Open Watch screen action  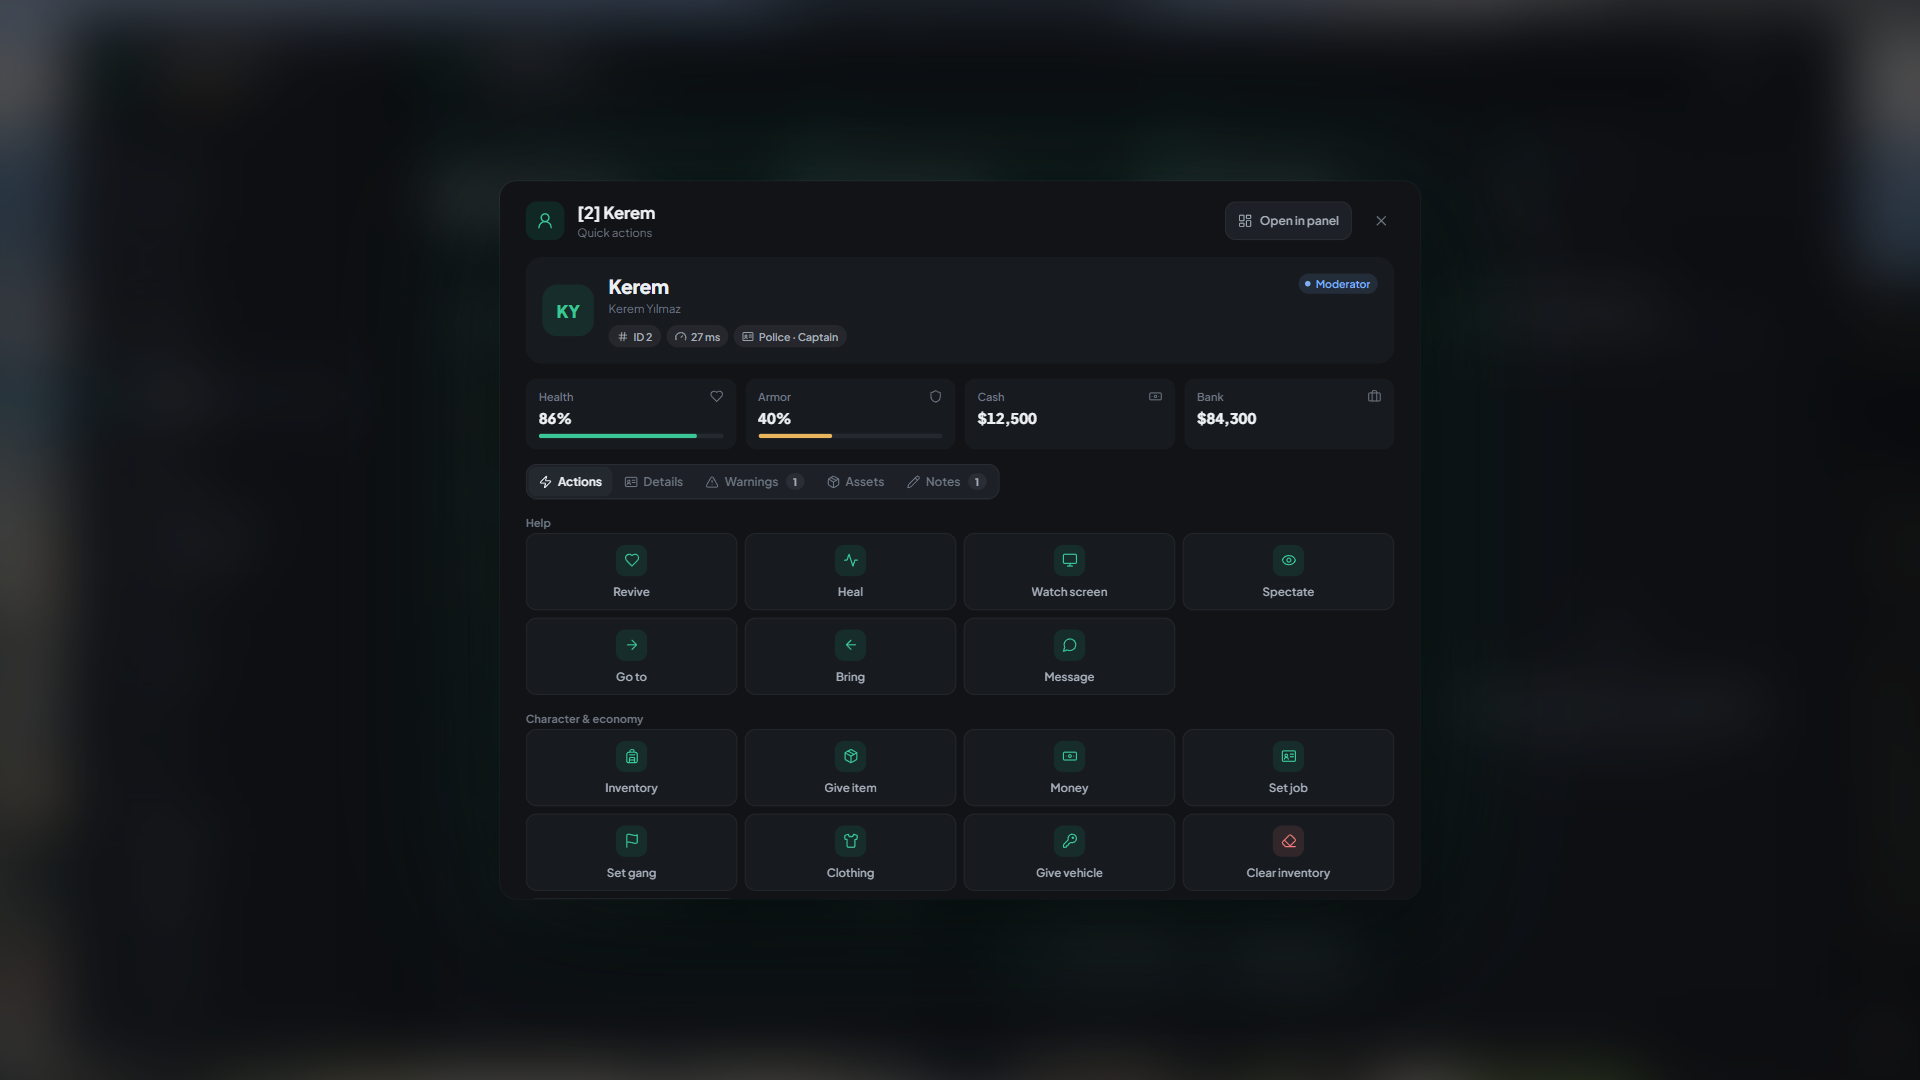click(x=1069, y=572)
